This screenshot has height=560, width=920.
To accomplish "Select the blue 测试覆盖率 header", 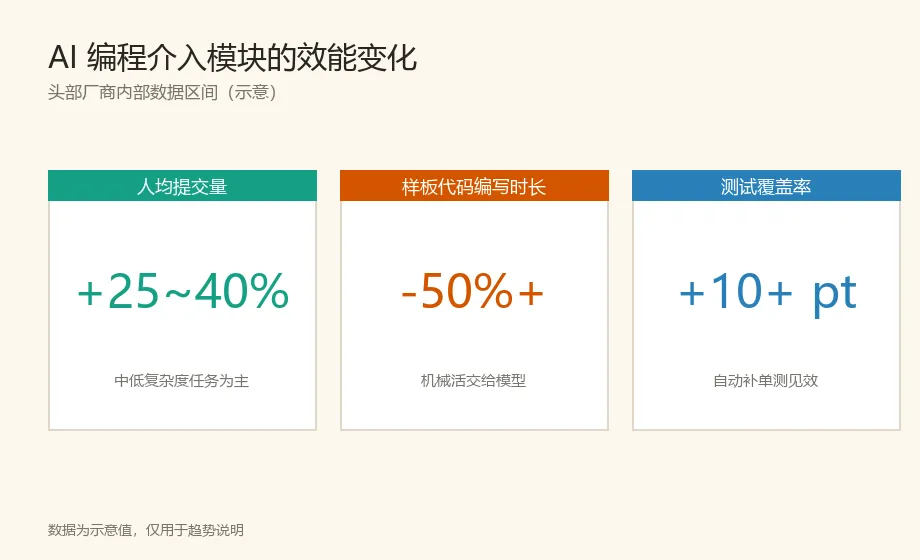I will [x=766, y=186].
